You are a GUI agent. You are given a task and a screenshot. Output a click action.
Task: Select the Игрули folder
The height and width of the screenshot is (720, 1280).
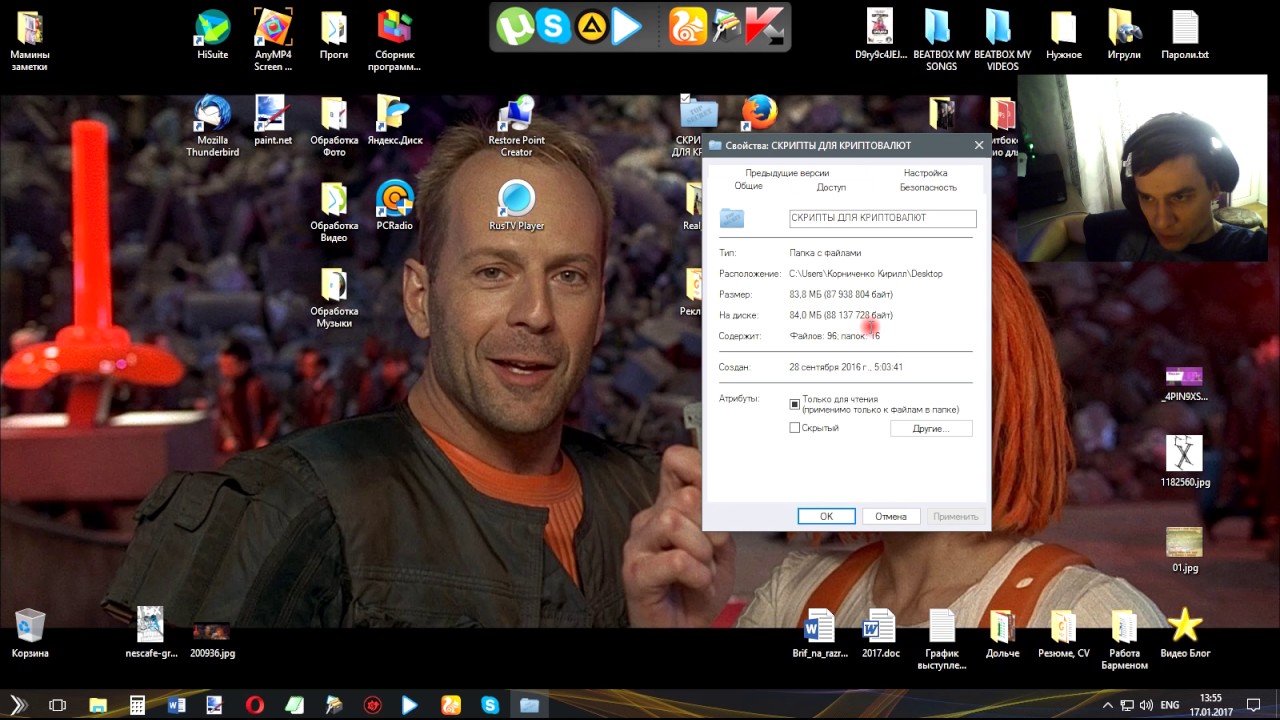[x=1124, y=35]
